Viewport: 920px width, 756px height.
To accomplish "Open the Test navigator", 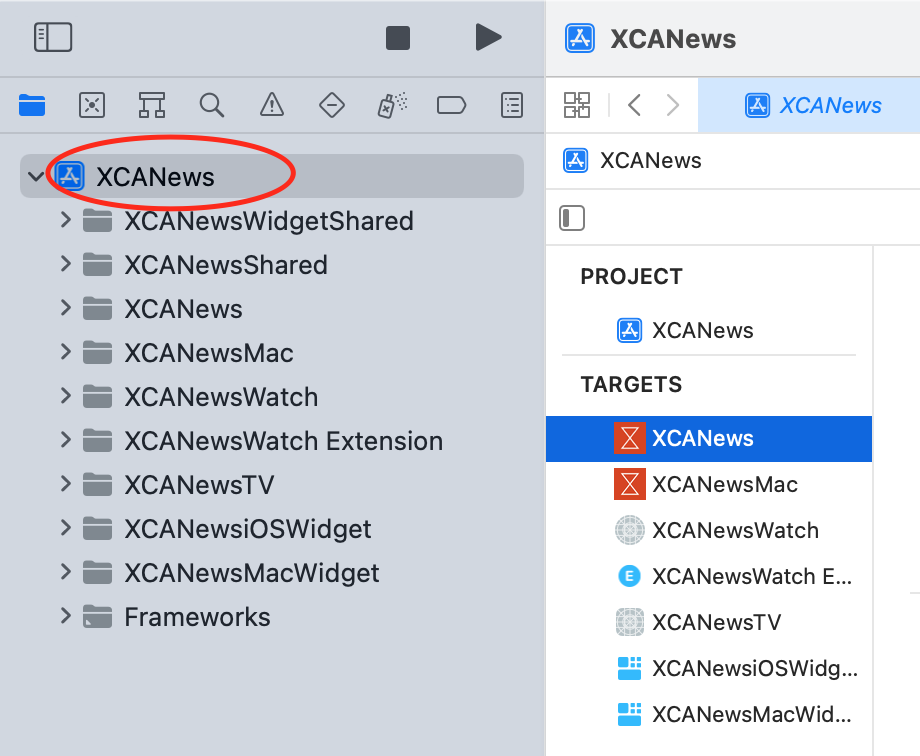I will click(x=332, y=106).
